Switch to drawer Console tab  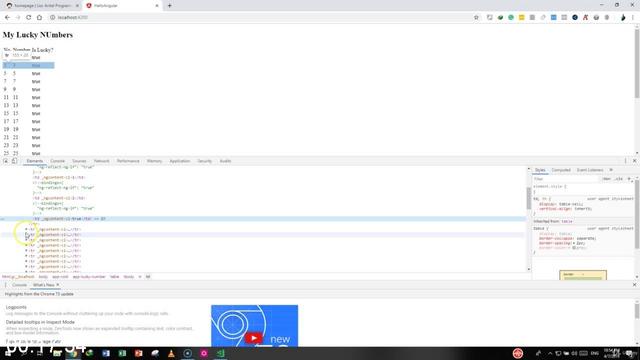(19, 285)
